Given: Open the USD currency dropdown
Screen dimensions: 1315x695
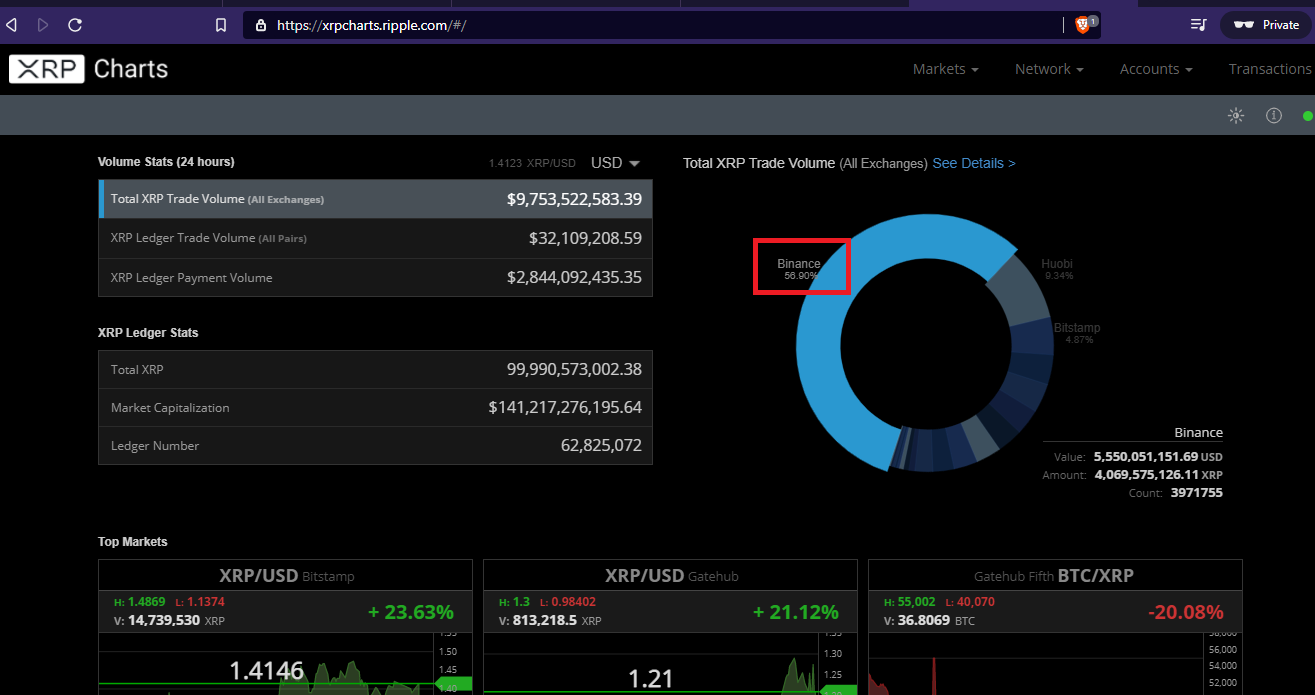Looking at the screenshot, I should 615,163.
